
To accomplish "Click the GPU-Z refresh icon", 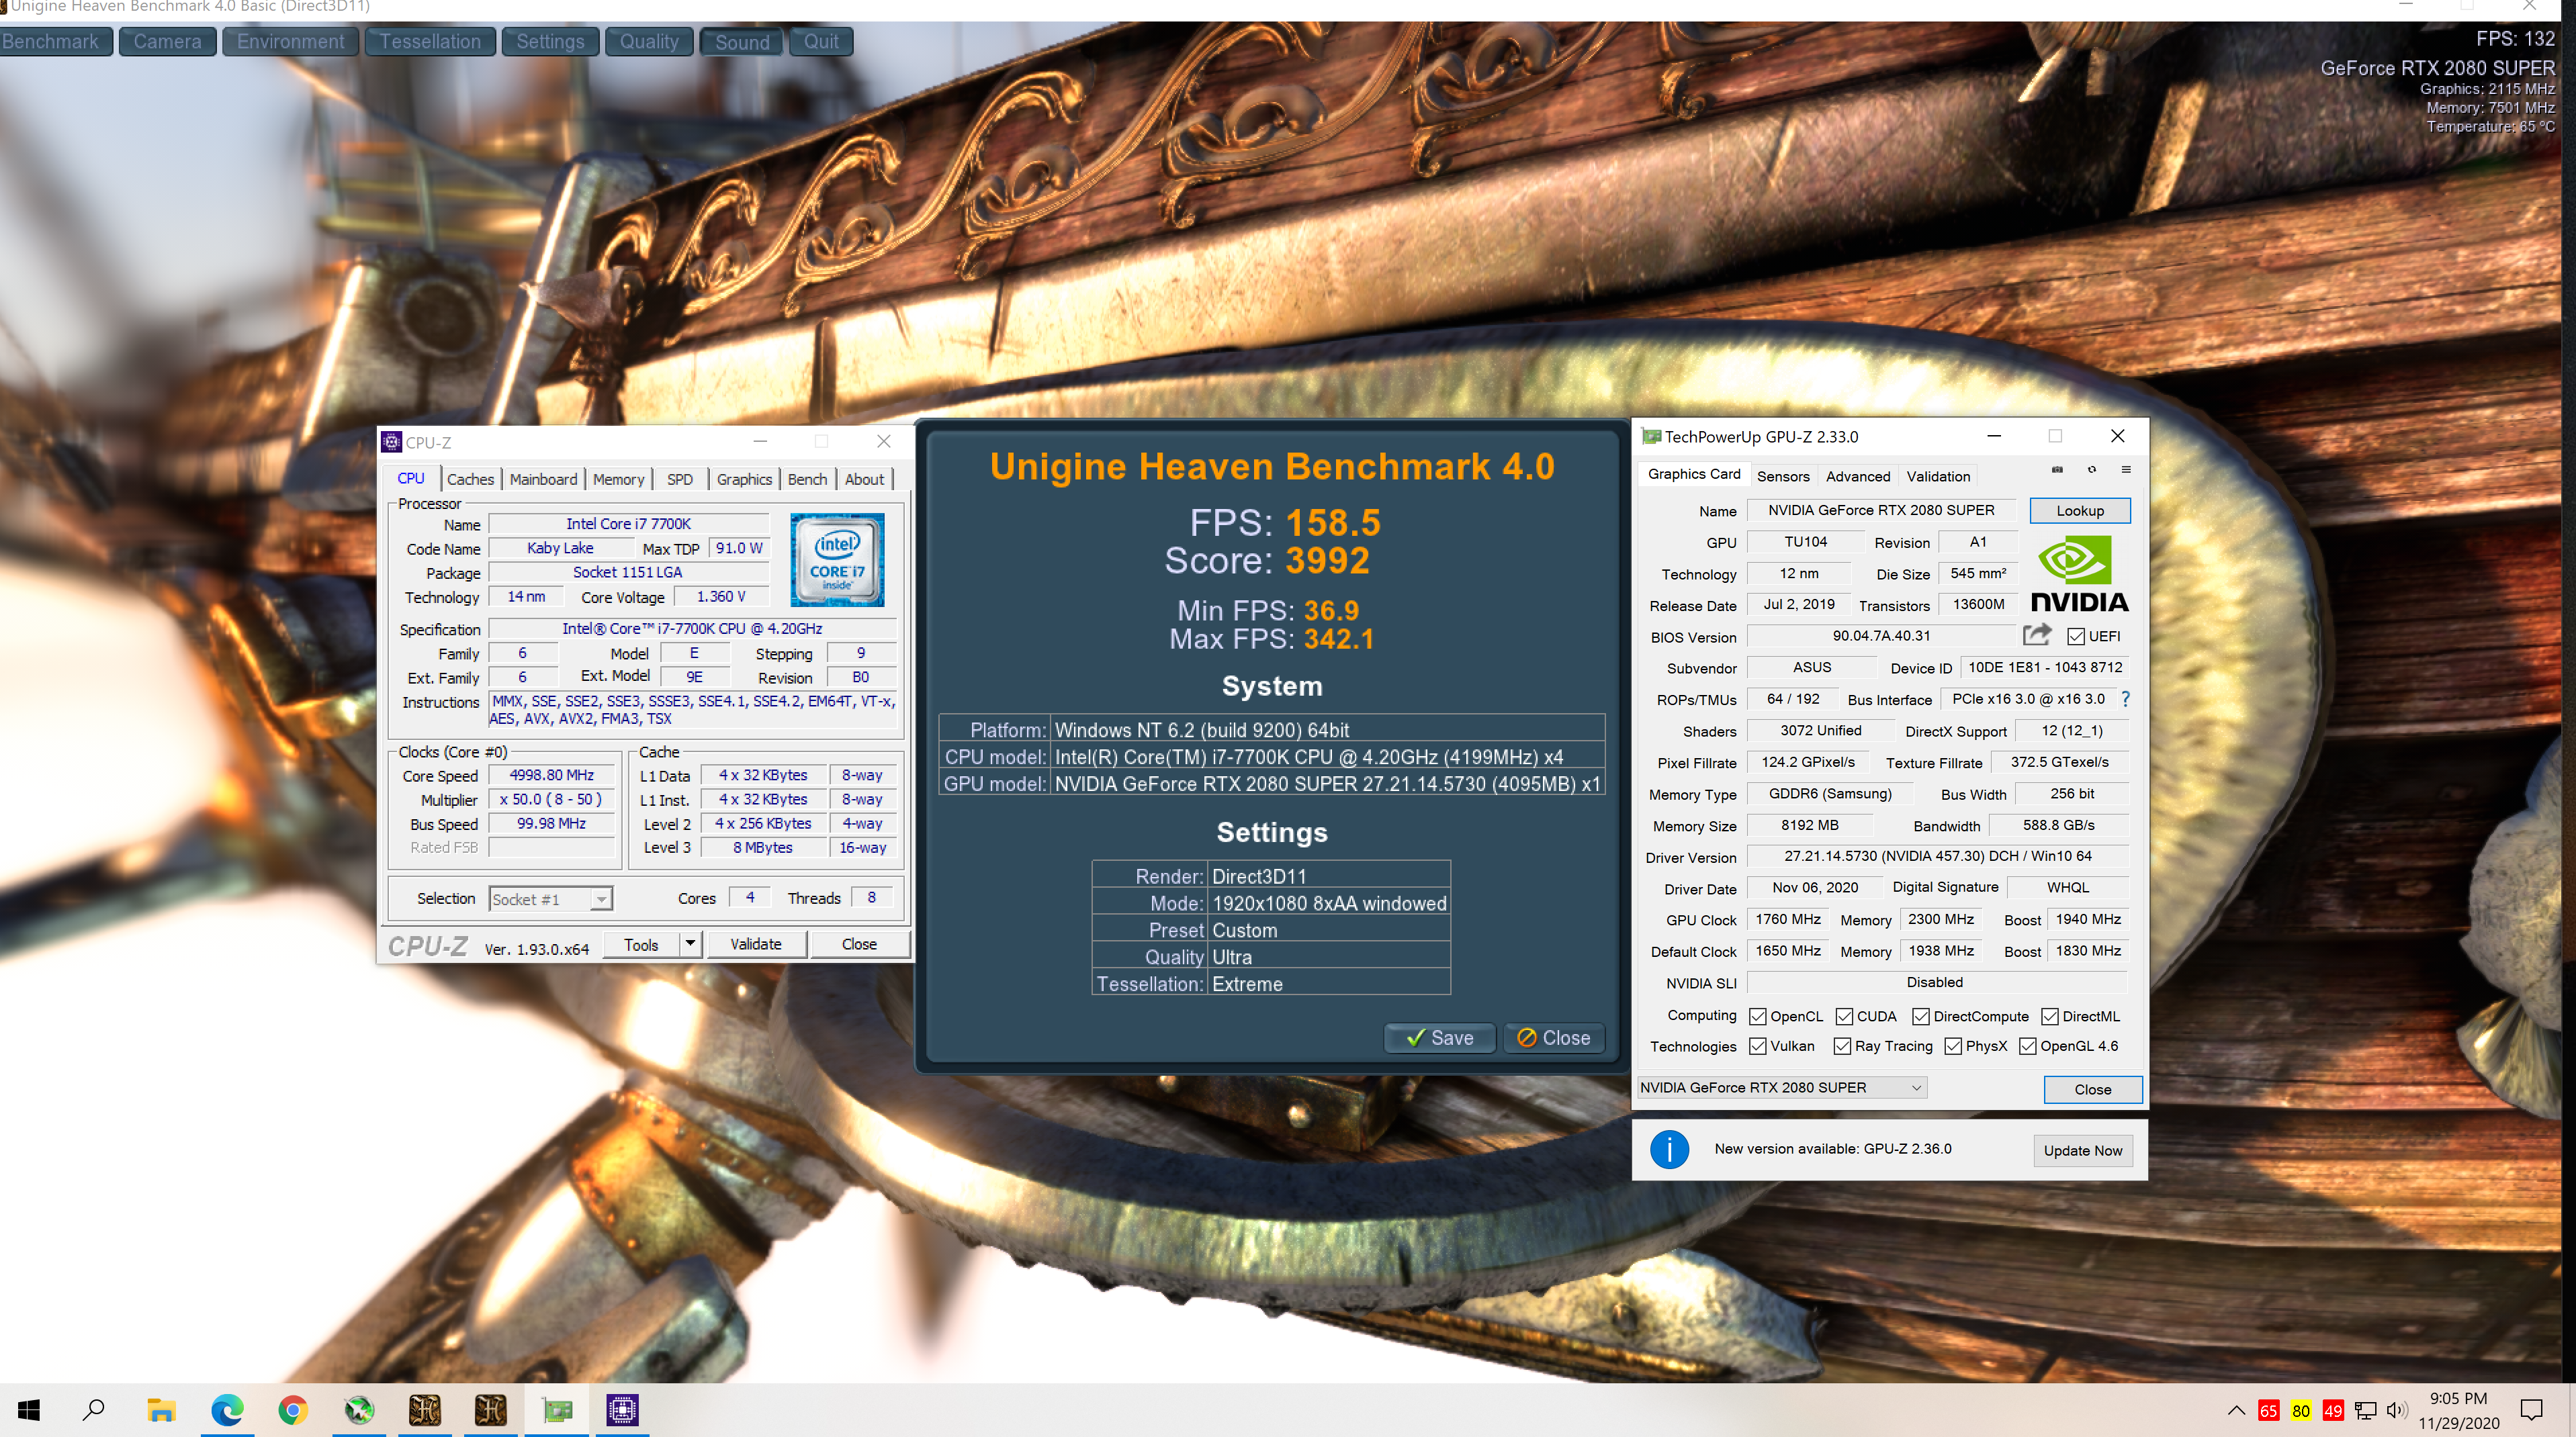I will pyautogui.click(x=2091, y=470).
